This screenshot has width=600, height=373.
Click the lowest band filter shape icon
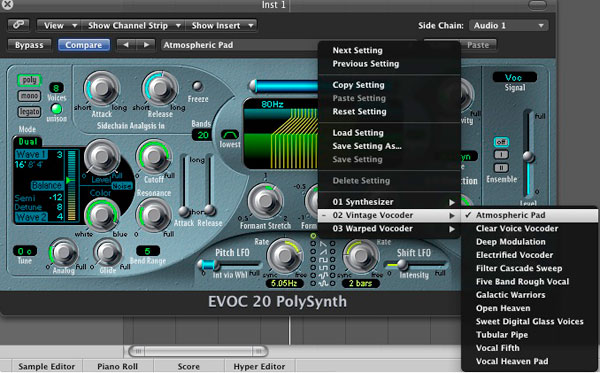point(230,134)
